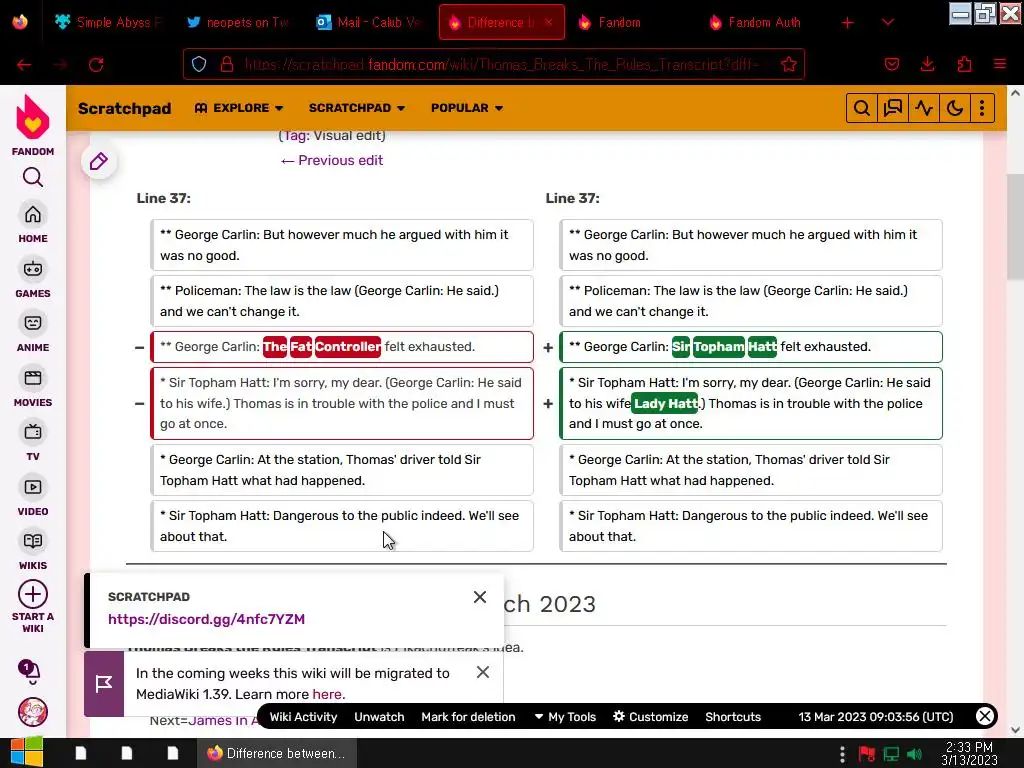This screenshot has width=1024, height=768.
Task: Switch to the neopets on Twitter tab
Action: tap(238, 22)
